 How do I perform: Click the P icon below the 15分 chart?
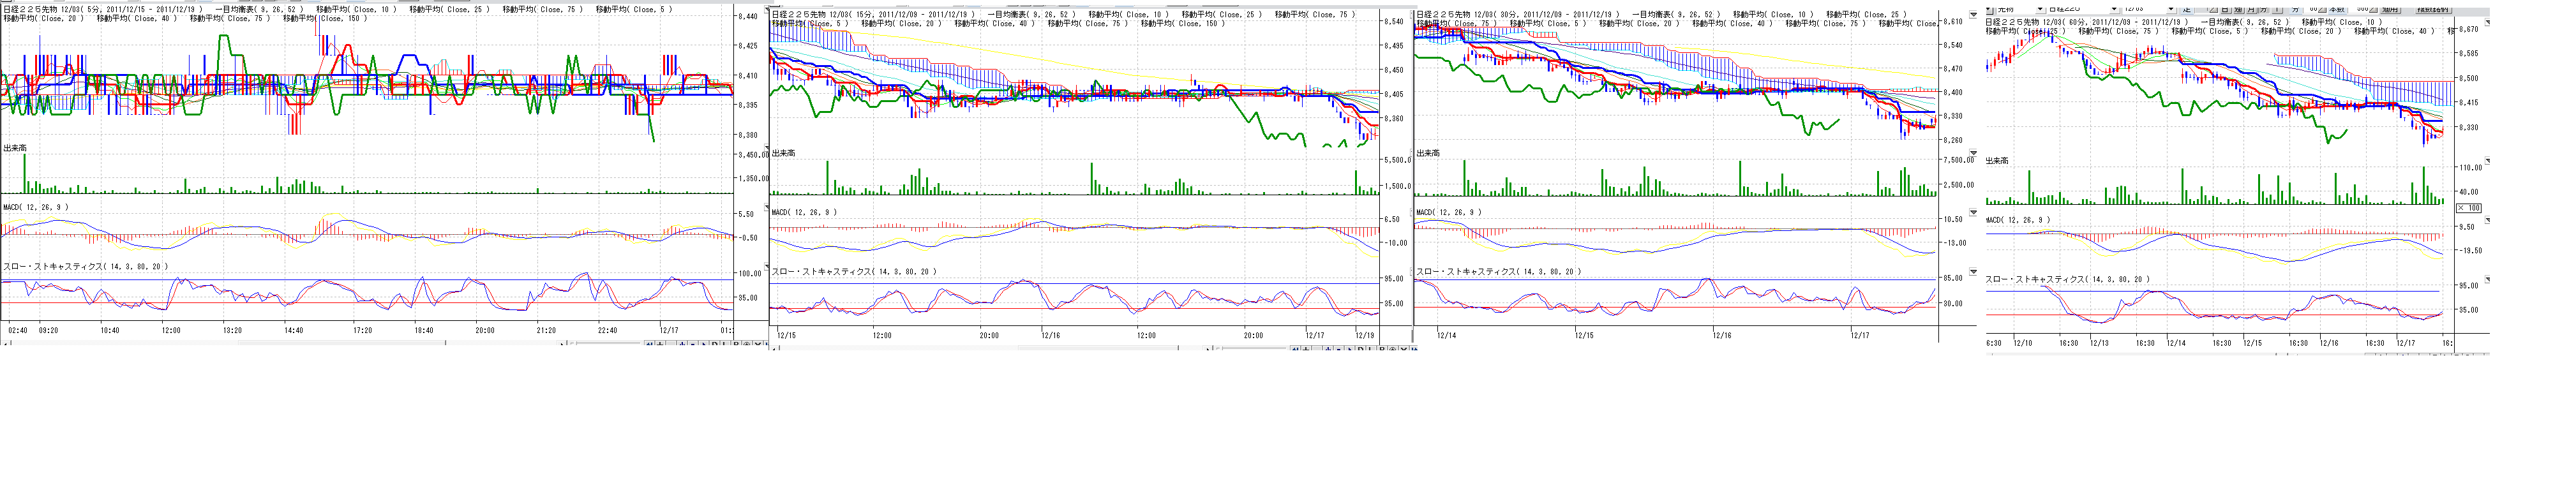(1383, 349)
